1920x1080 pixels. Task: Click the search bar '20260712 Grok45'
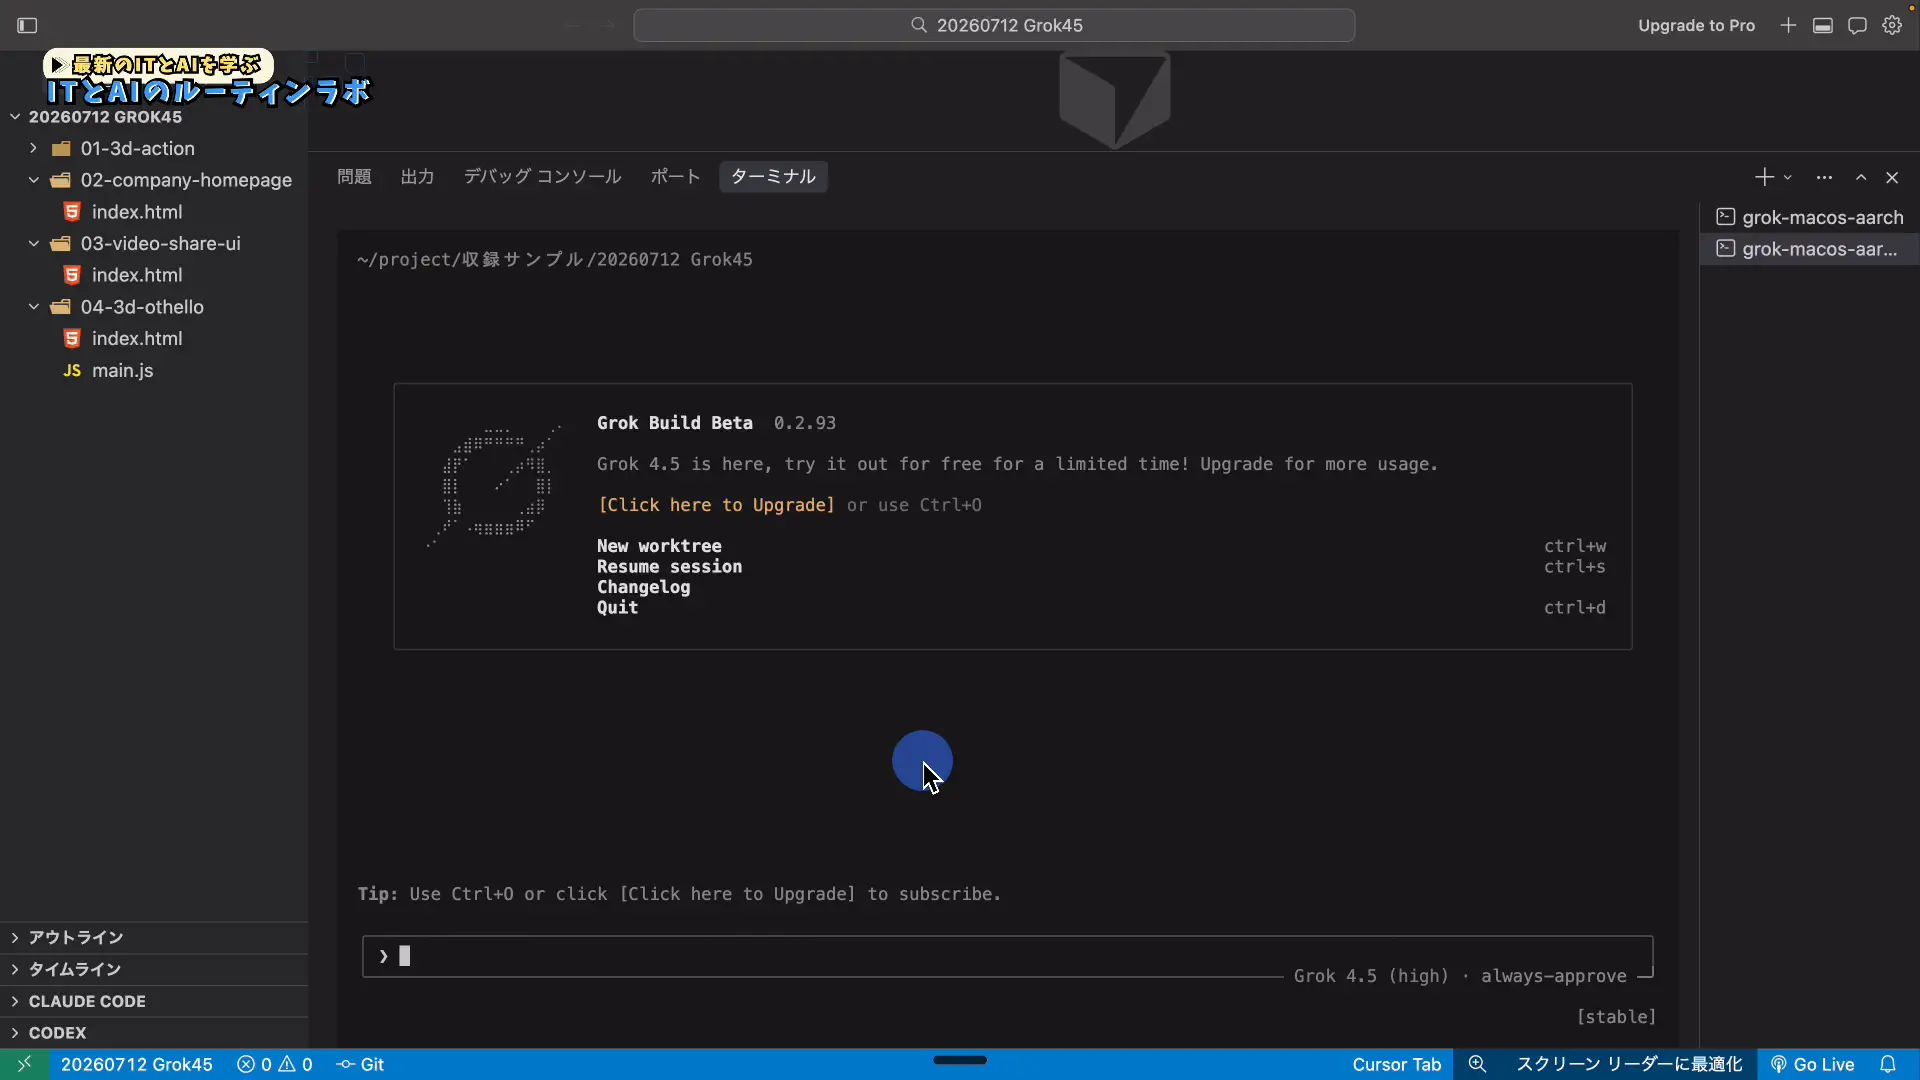coord(994,25)
